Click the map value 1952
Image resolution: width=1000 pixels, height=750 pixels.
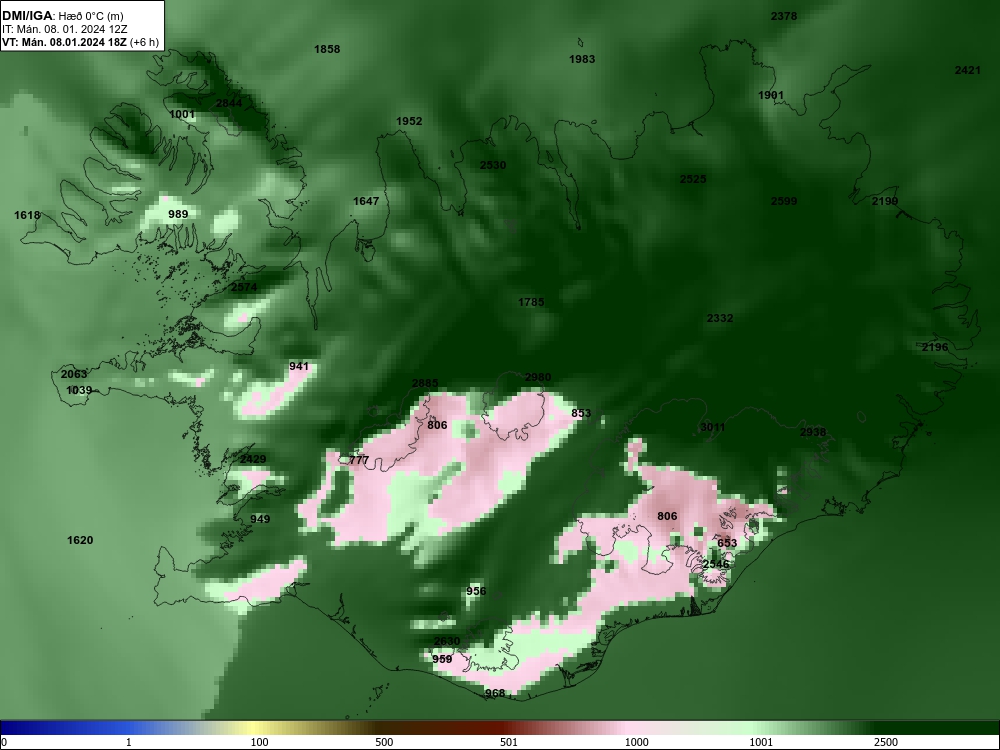point(409,121)
